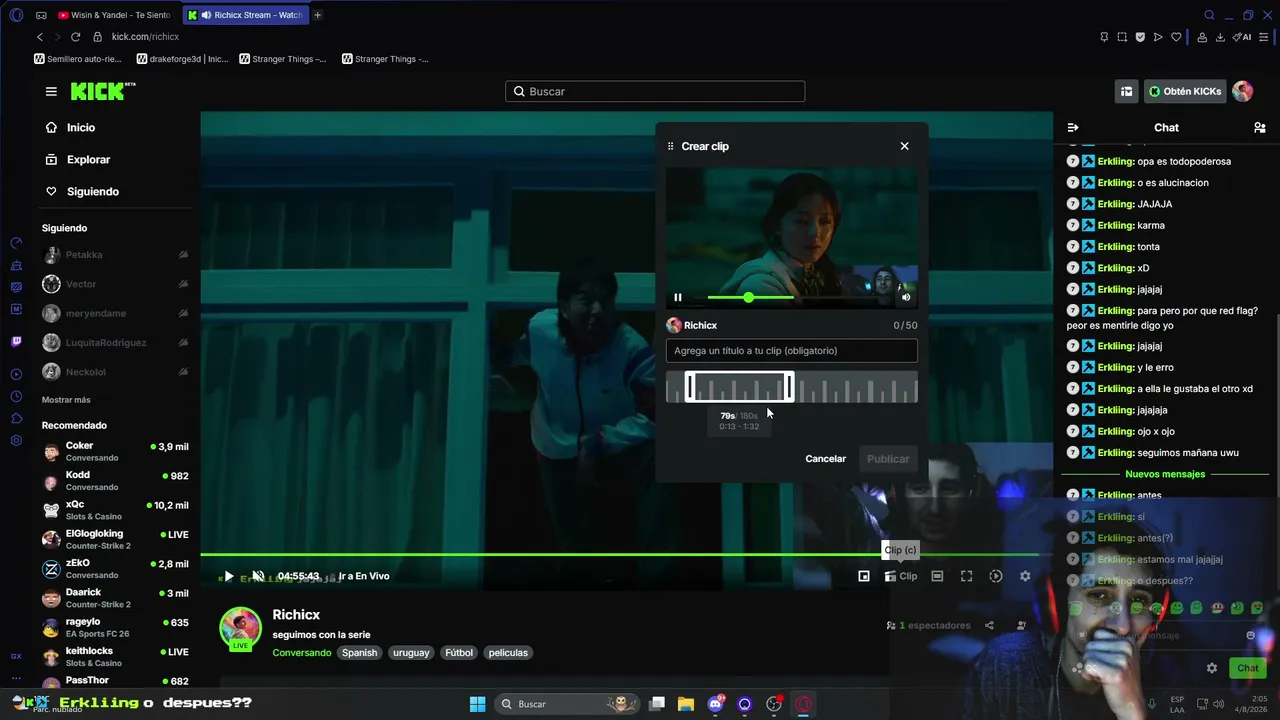Close the Crear clip dialog
Image resolution: width=1280 pixels, height=720 pixels.
[904, 146]
